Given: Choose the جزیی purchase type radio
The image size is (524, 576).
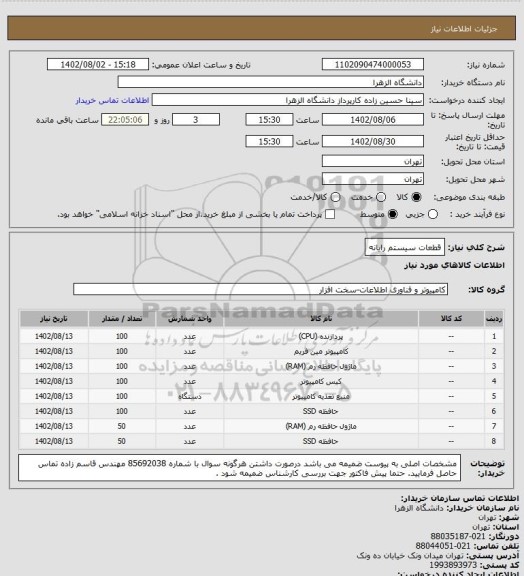Looking at the screenshot, I should (433, 214).
